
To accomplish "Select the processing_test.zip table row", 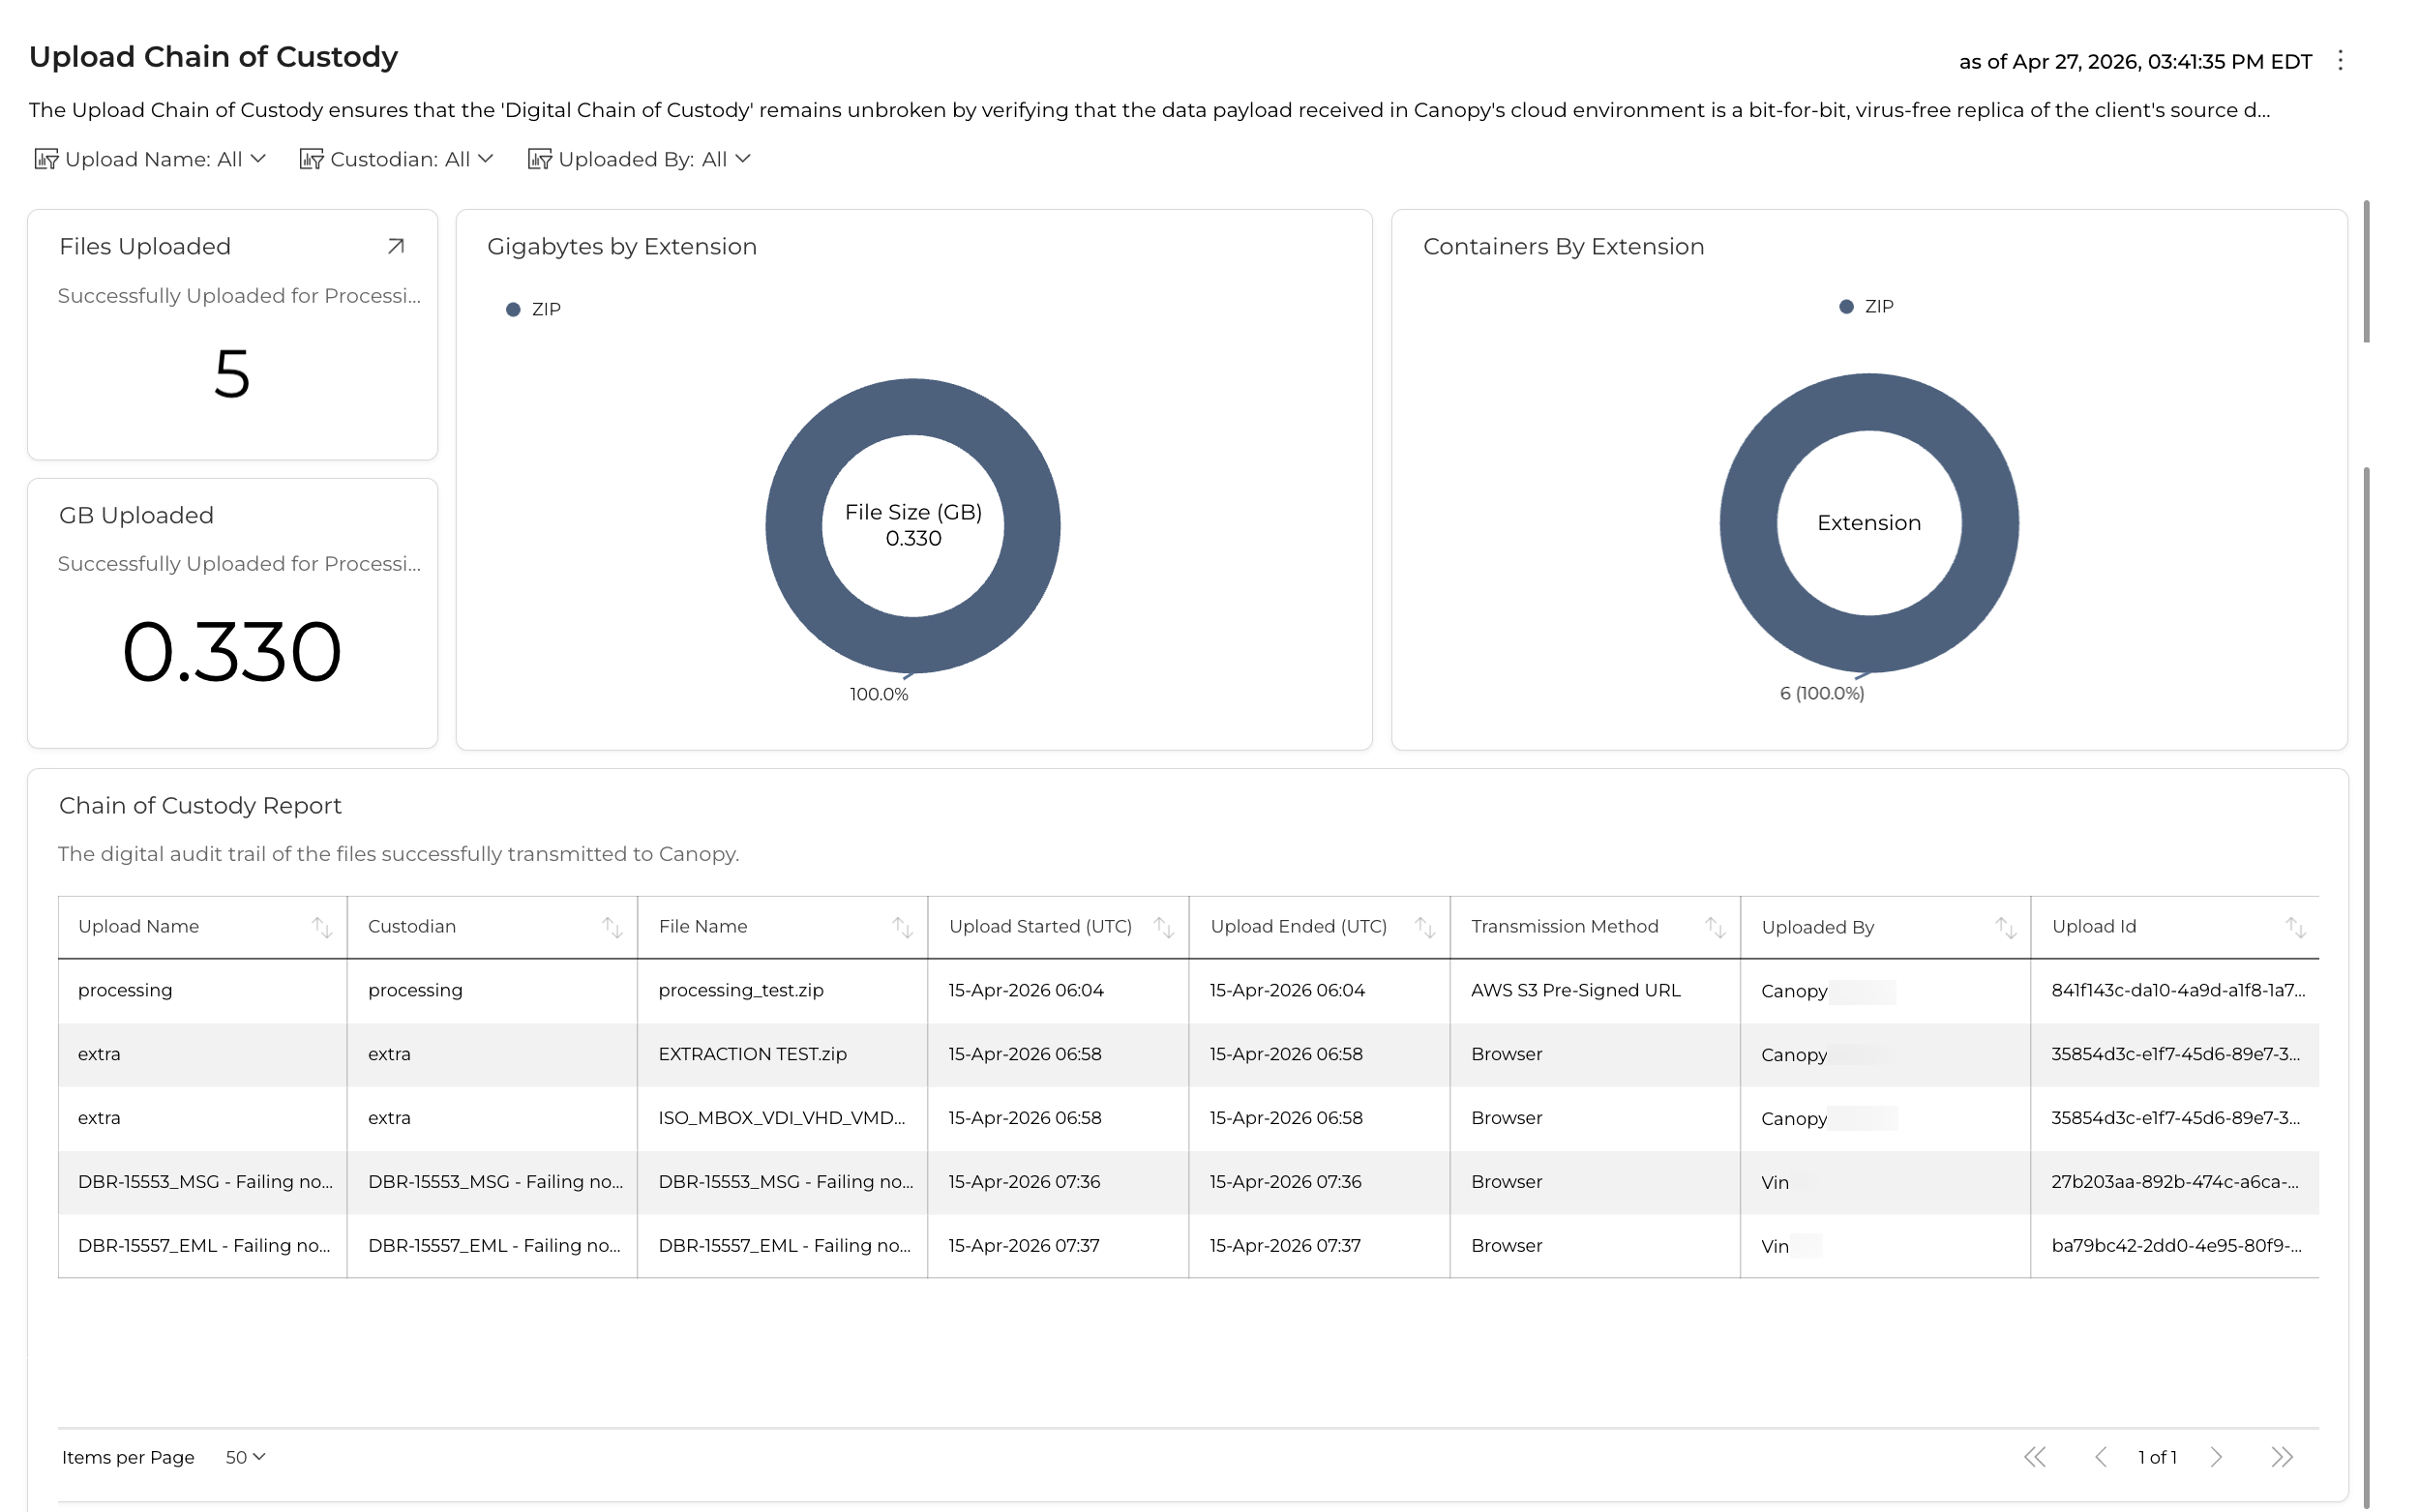I will 740,990.
